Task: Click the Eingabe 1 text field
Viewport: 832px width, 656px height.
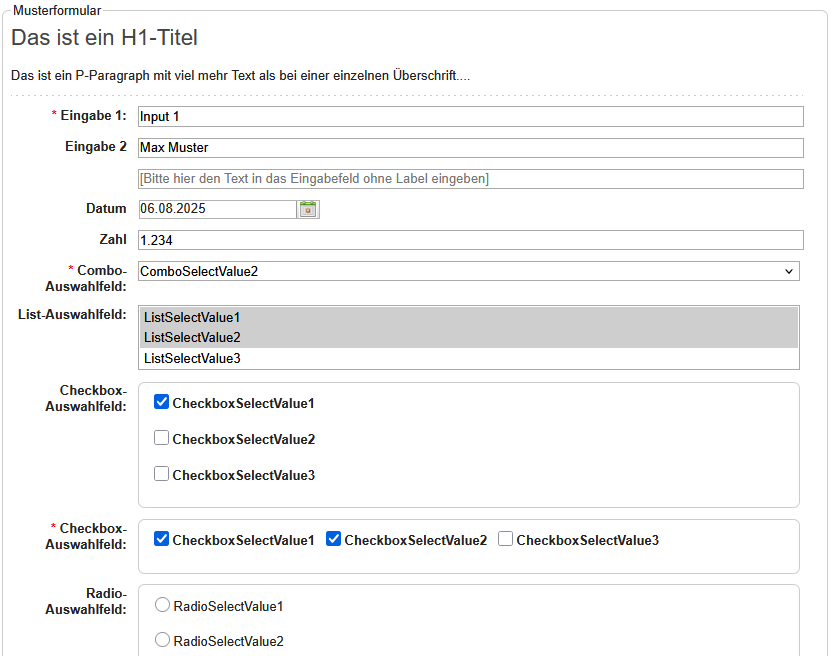Action: pos(470,117)
